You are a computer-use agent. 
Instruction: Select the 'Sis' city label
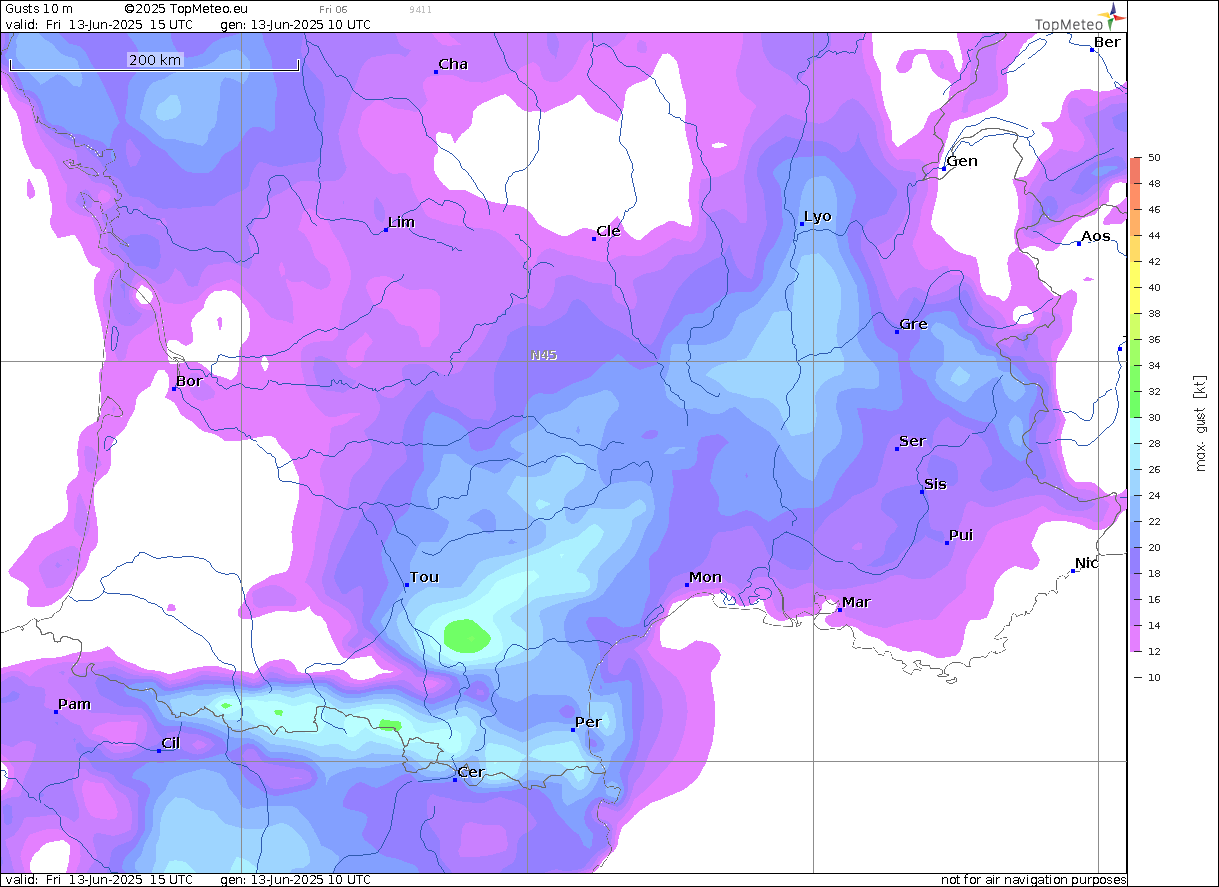coord(935,484)
